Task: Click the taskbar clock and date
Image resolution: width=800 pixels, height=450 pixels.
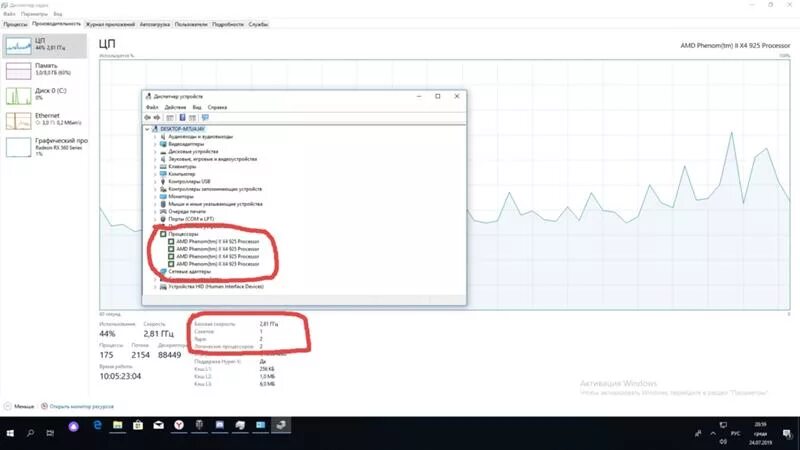Action: tap(761, 433)
